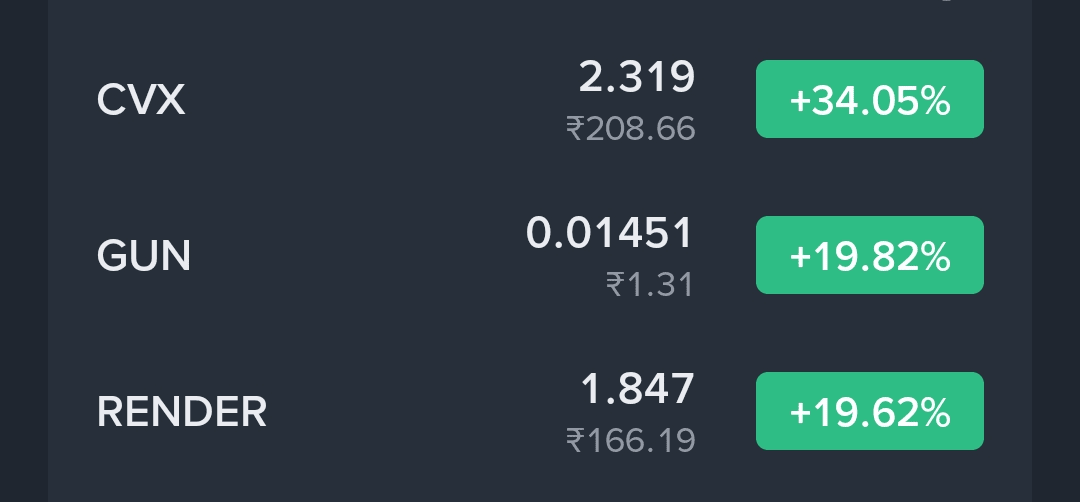The width and height of the screenshot is (1080, 502).
Task: Click the GUN price 0.01451
Action: (x=609, y=233)
